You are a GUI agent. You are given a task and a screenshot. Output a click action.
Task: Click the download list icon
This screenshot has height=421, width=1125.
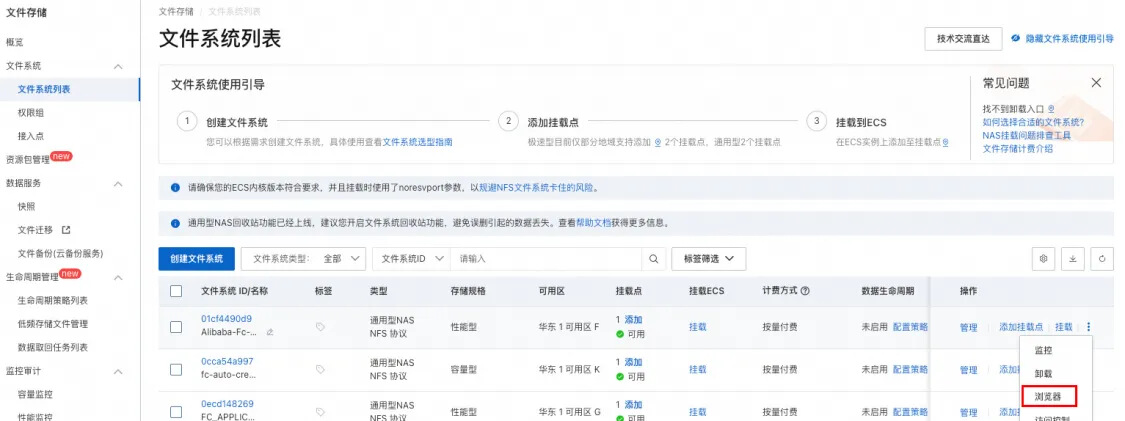(1073, 259)
